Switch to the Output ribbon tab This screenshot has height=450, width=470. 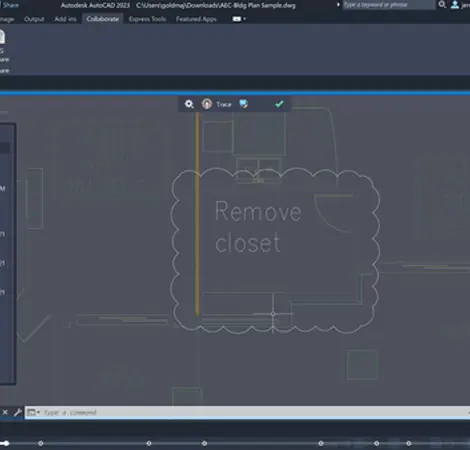pos(34,19)
